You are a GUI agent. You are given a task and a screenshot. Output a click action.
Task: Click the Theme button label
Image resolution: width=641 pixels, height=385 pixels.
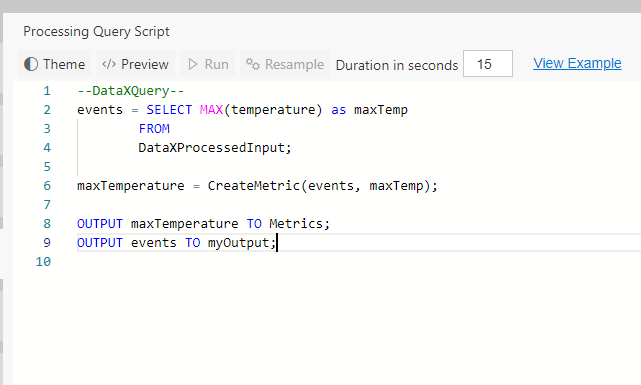point(64,64)
